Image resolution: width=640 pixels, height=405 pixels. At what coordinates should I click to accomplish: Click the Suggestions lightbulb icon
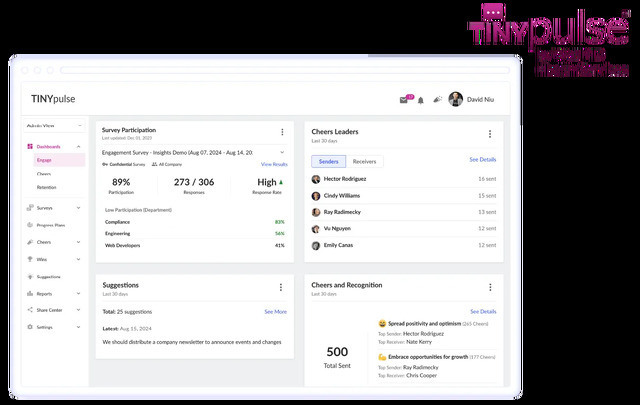[x=30, y=277]
